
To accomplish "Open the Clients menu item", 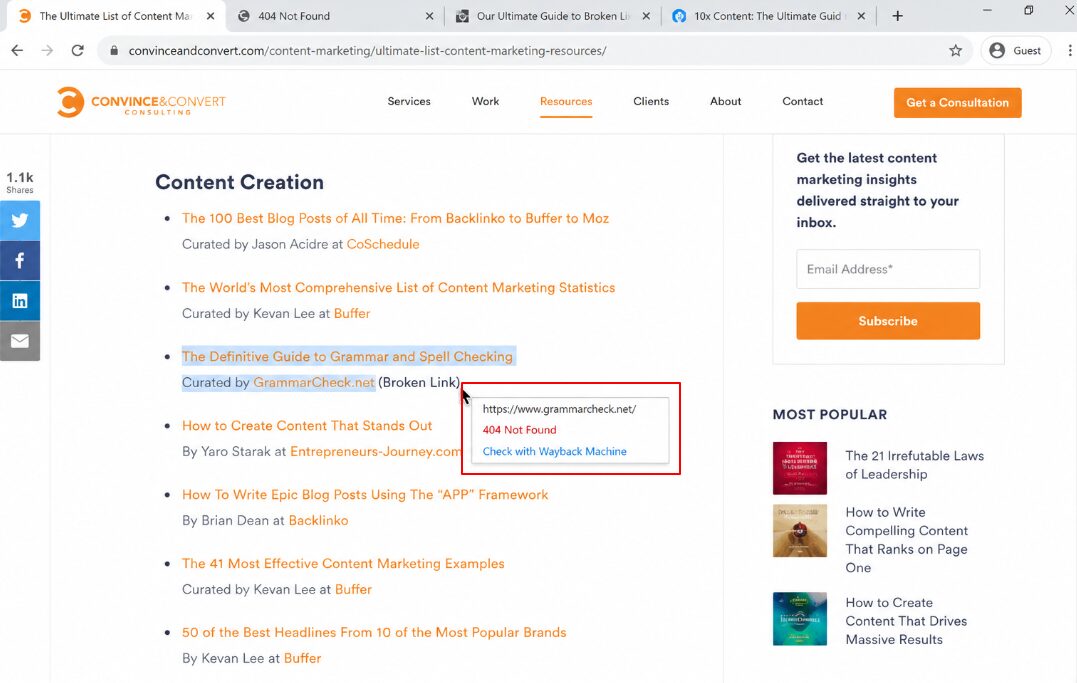I will pos(650,101).
